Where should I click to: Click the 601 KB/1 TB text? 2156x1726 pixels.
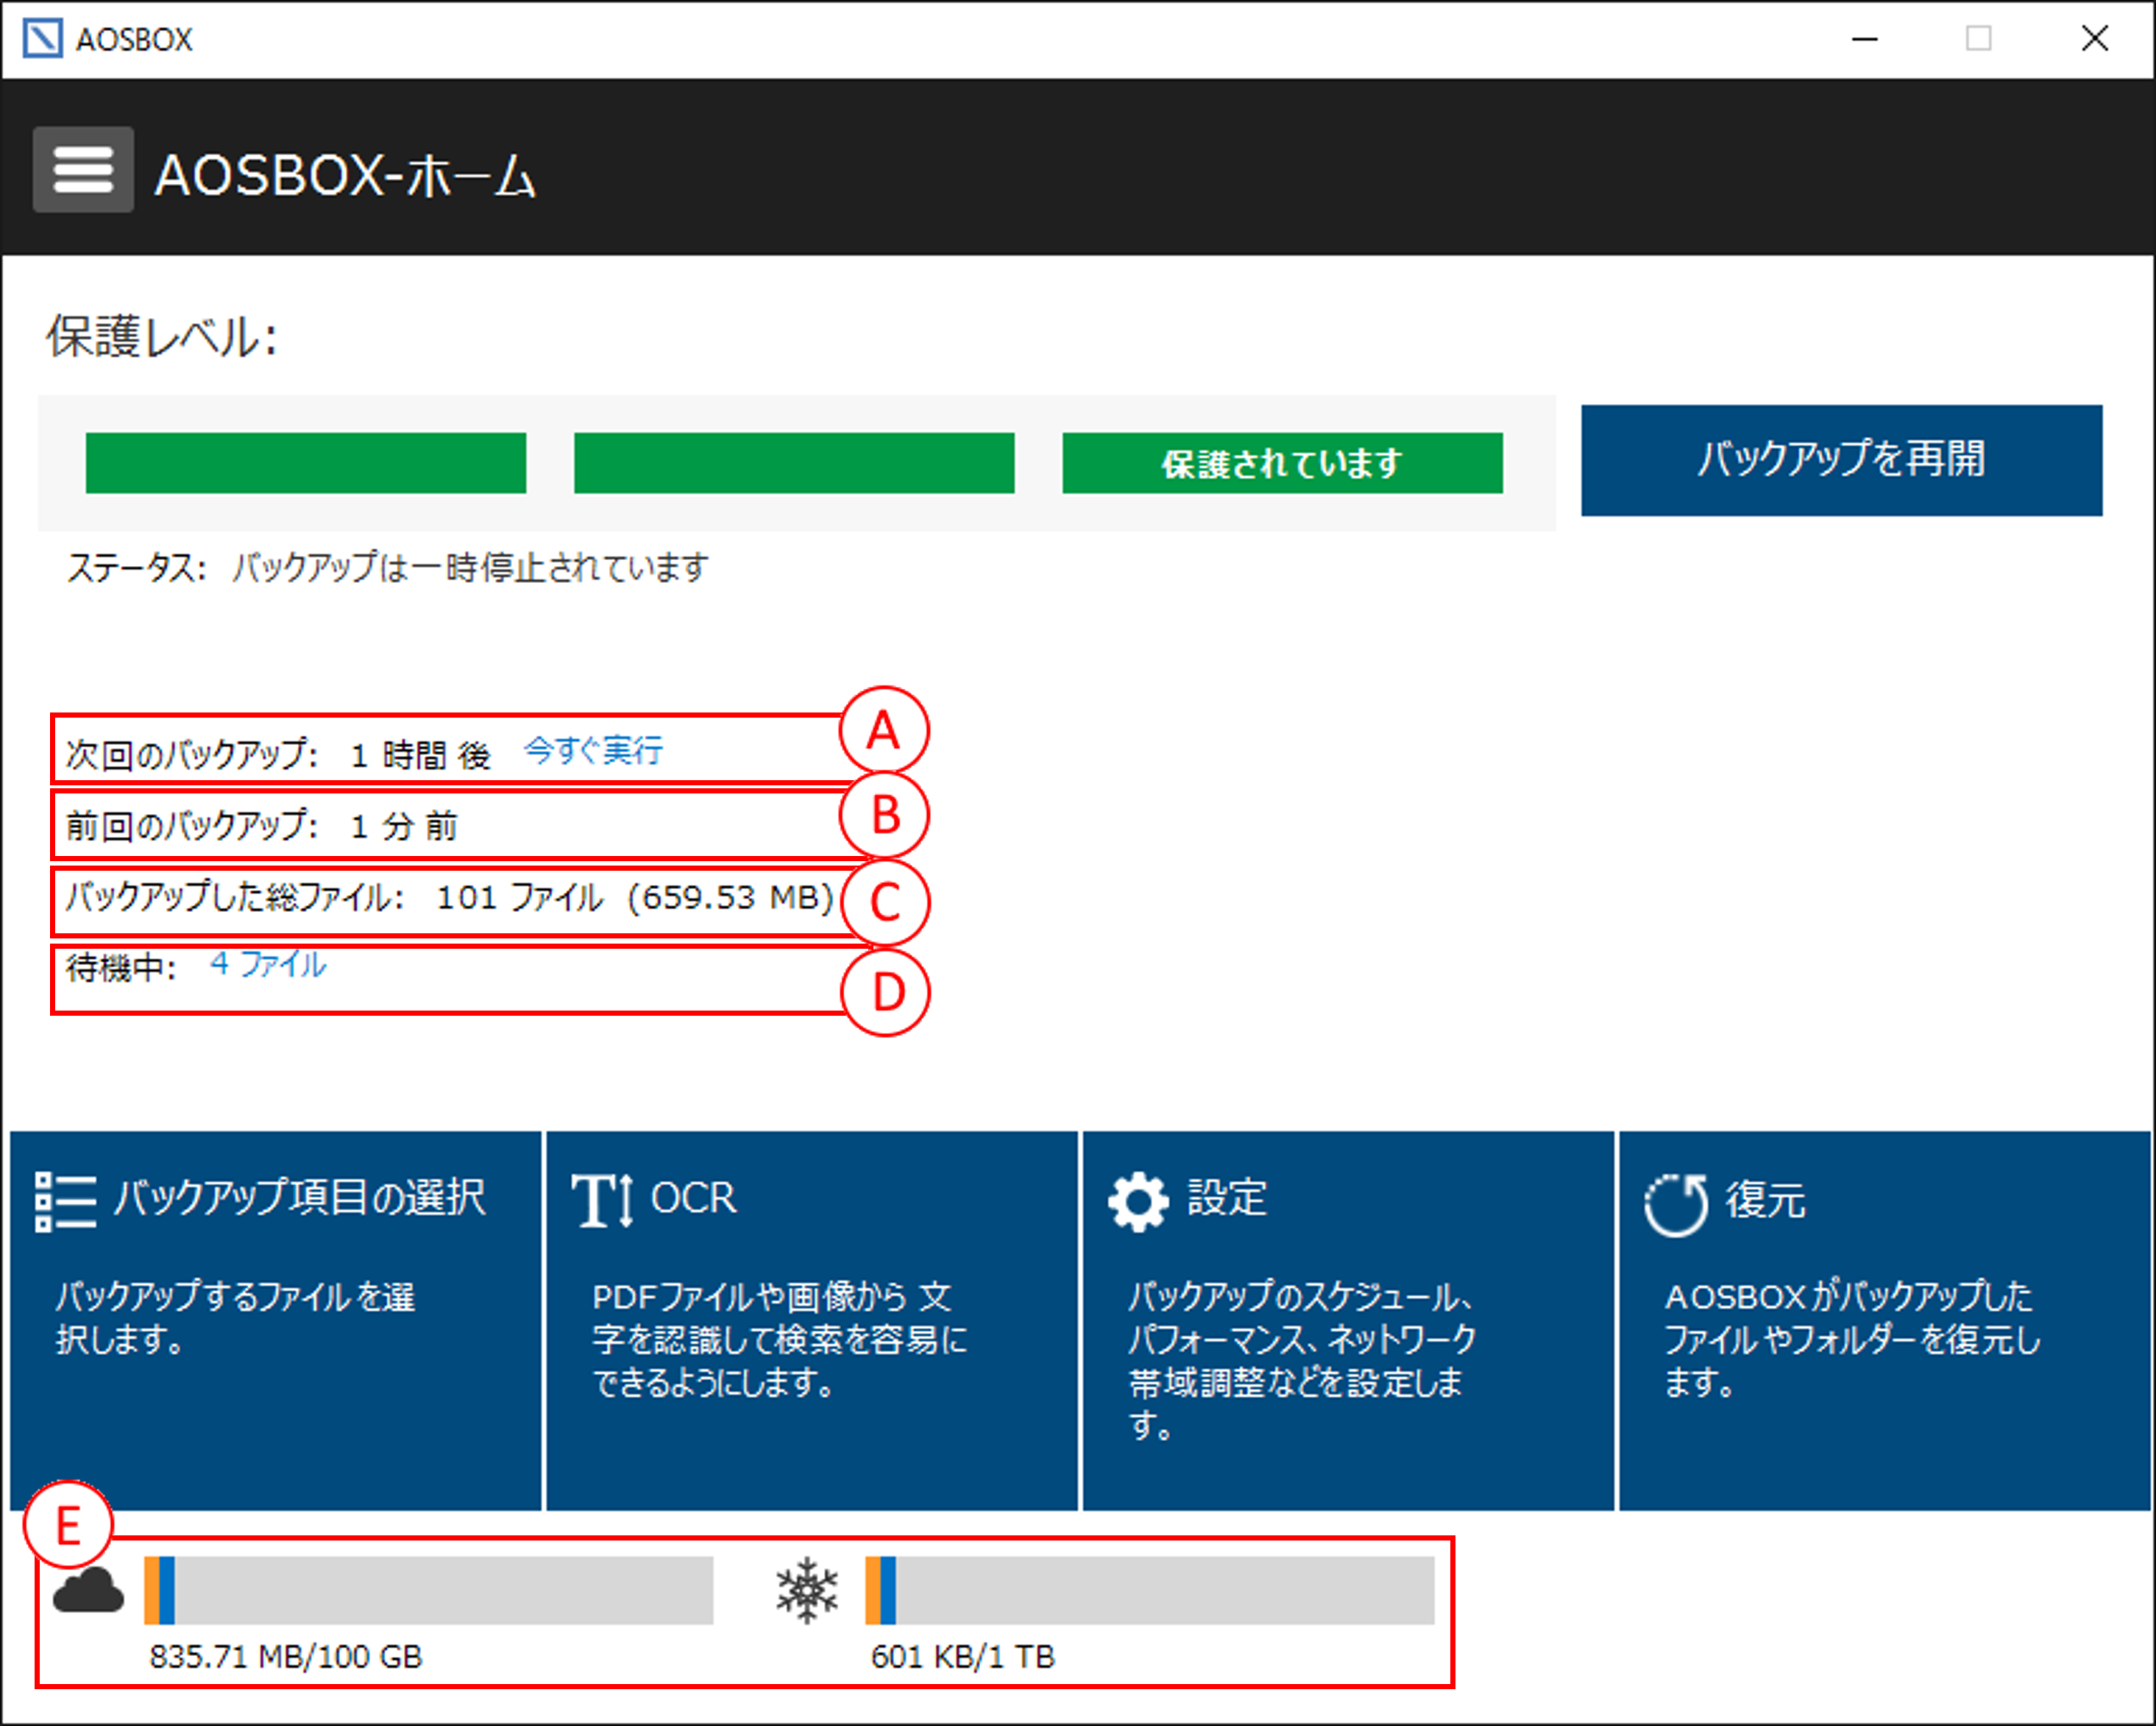click(963, 1657)
